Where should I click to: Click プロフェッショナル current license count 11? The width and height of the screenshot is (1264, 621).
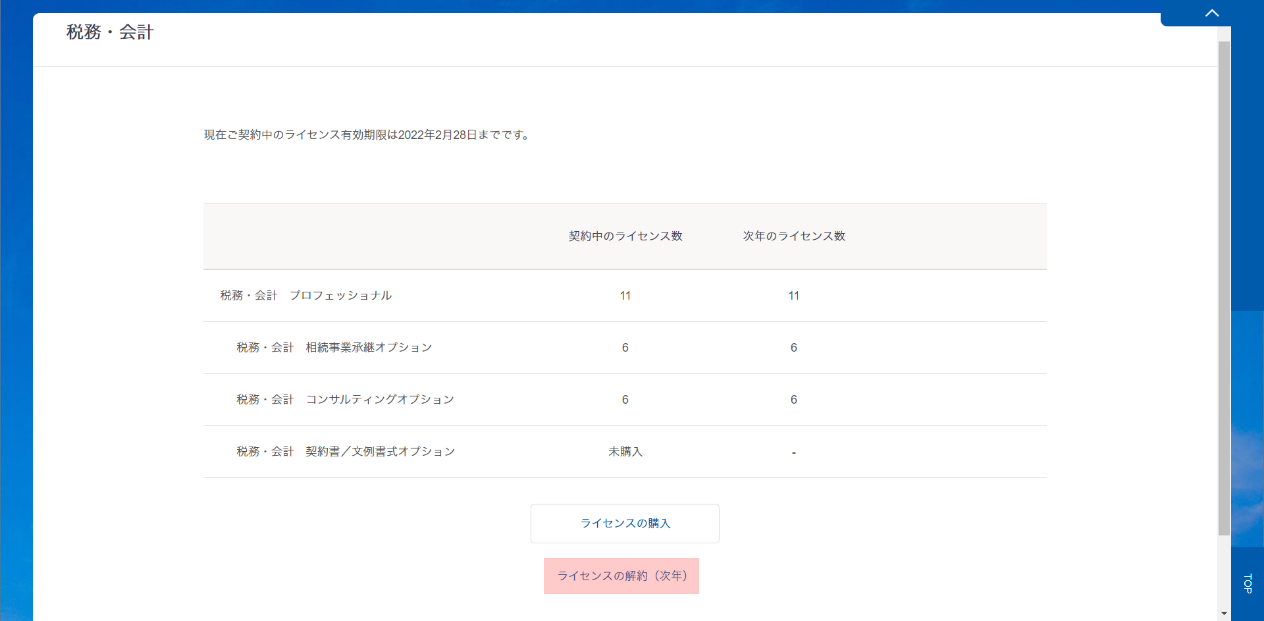click(x=625, y=296)
